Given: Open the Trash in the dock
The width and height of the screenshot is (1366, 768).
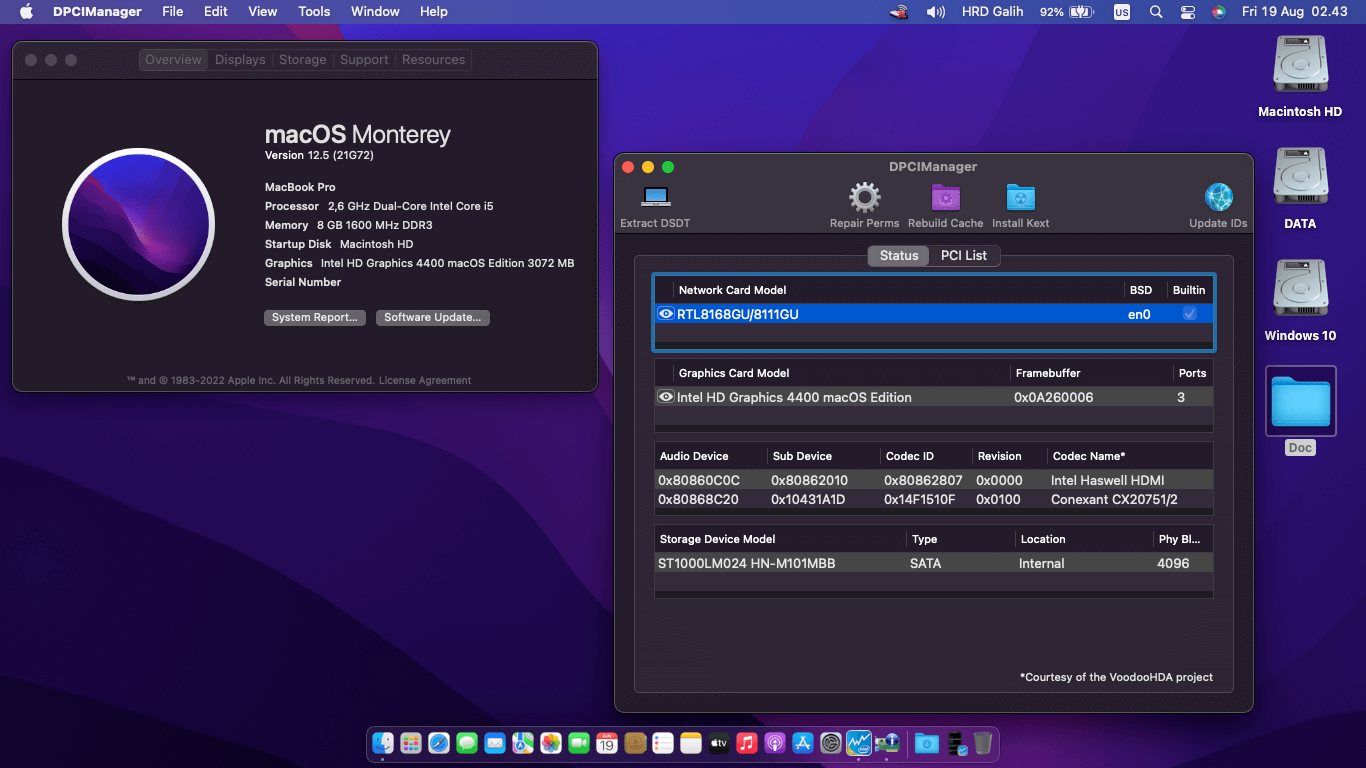Looking at the screenshot, I should pos(983,743).
